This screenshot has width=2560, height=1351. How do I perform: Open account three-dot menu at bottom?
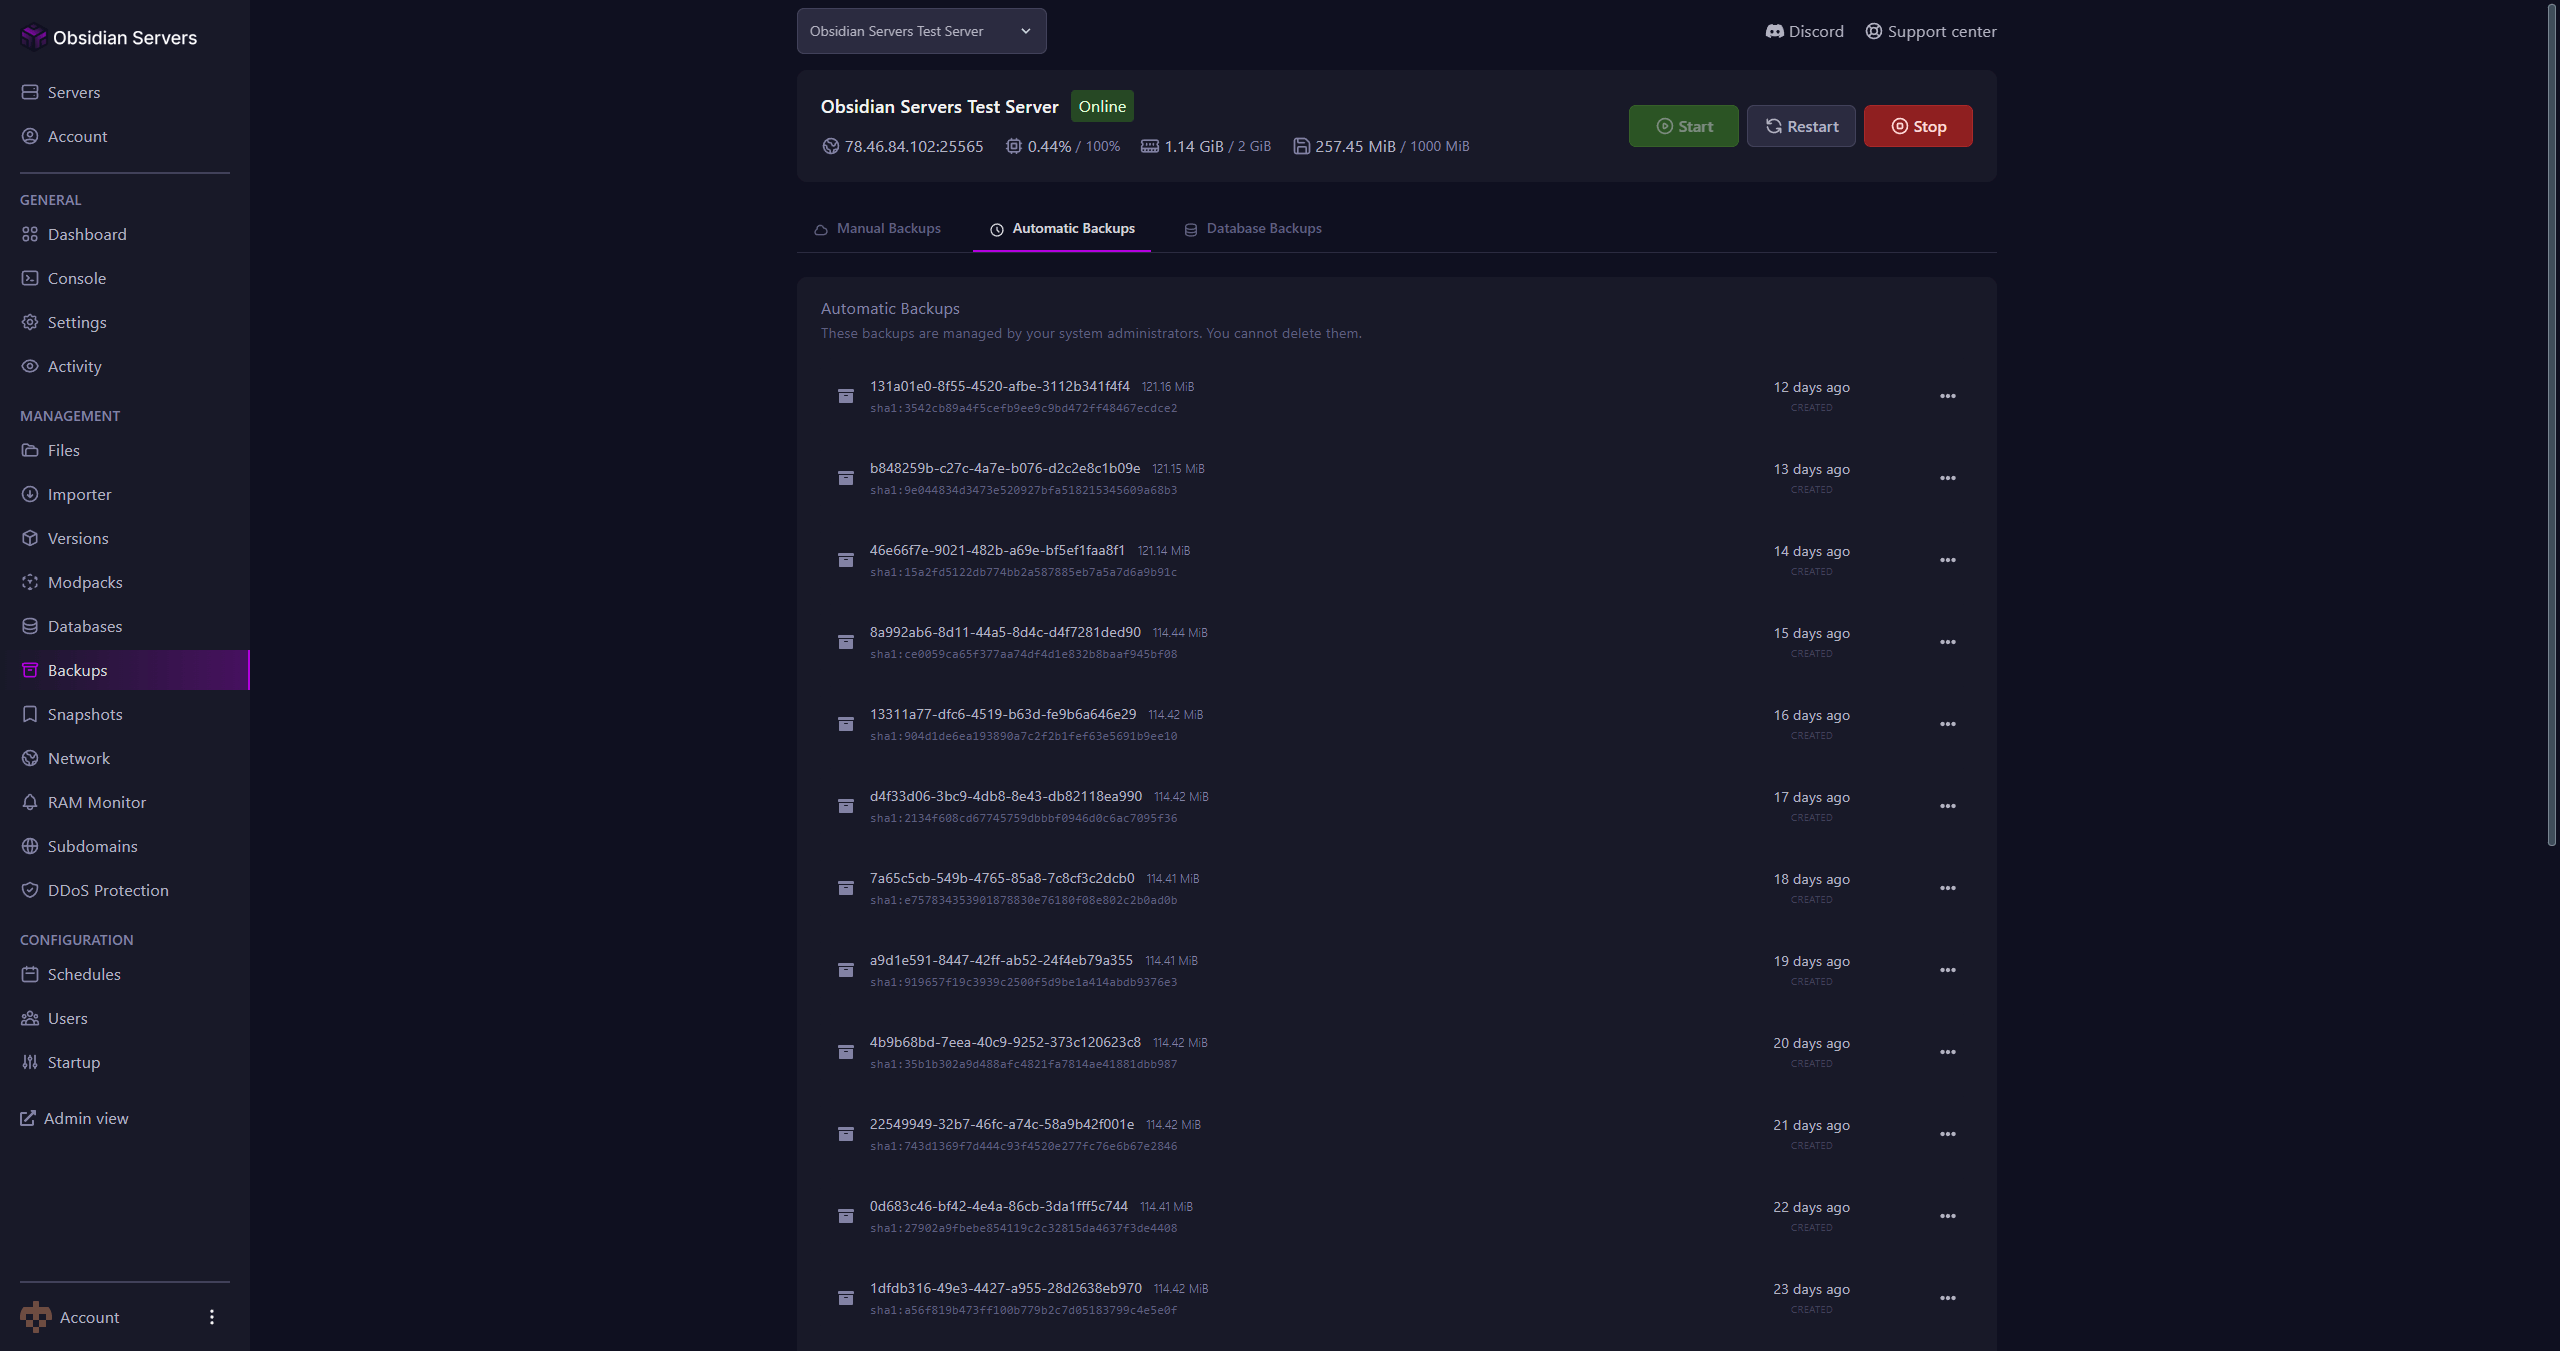(211, 1317)
